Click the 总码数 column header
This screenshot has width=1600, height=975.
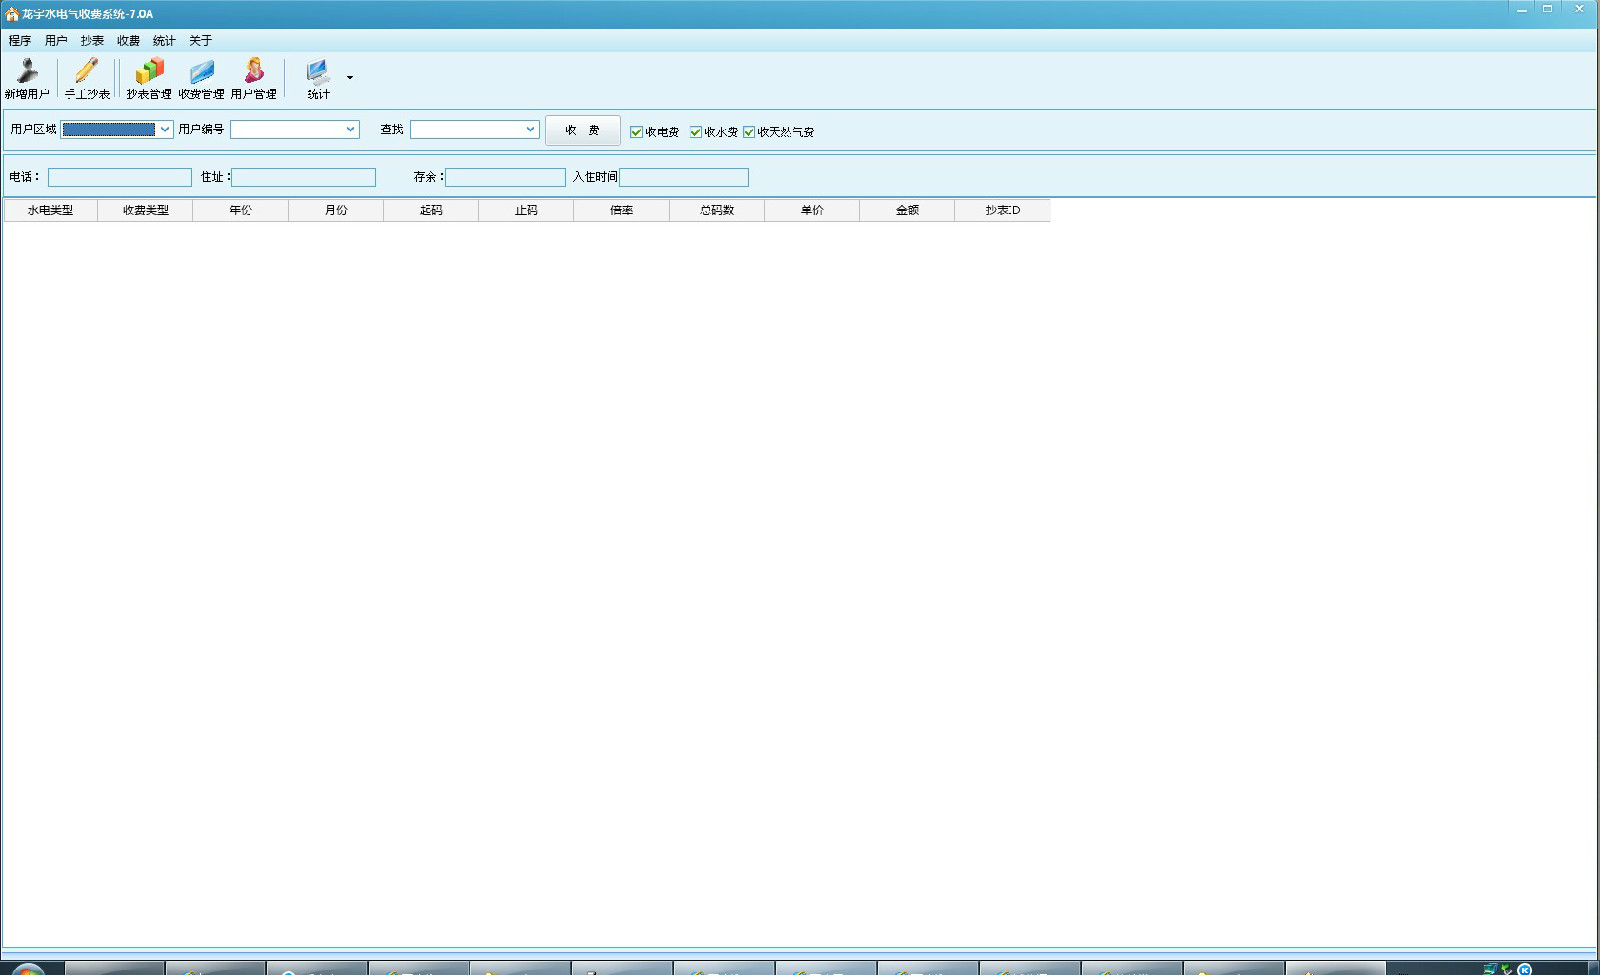(x=717, y=210)
